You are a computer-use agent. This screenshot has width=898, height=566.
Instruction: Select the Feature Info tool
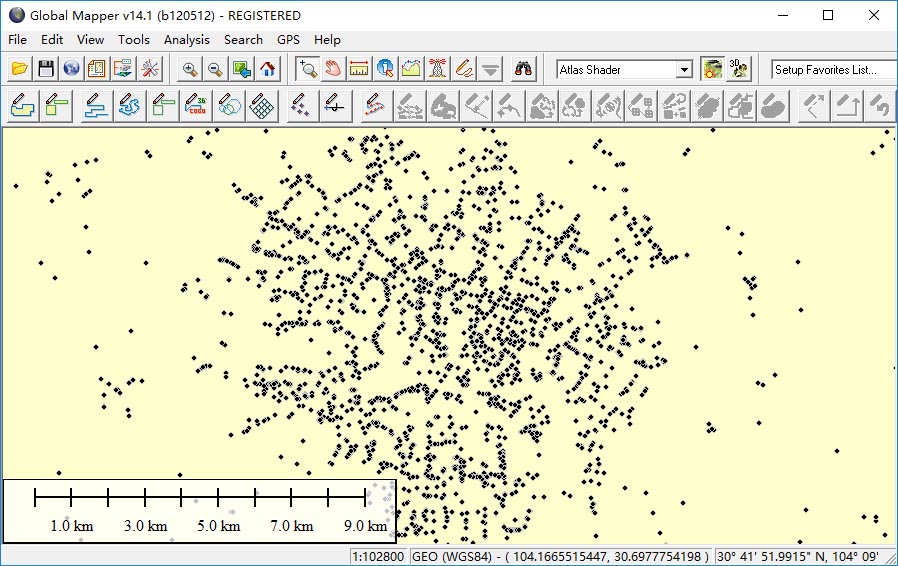tap(385, 69)
